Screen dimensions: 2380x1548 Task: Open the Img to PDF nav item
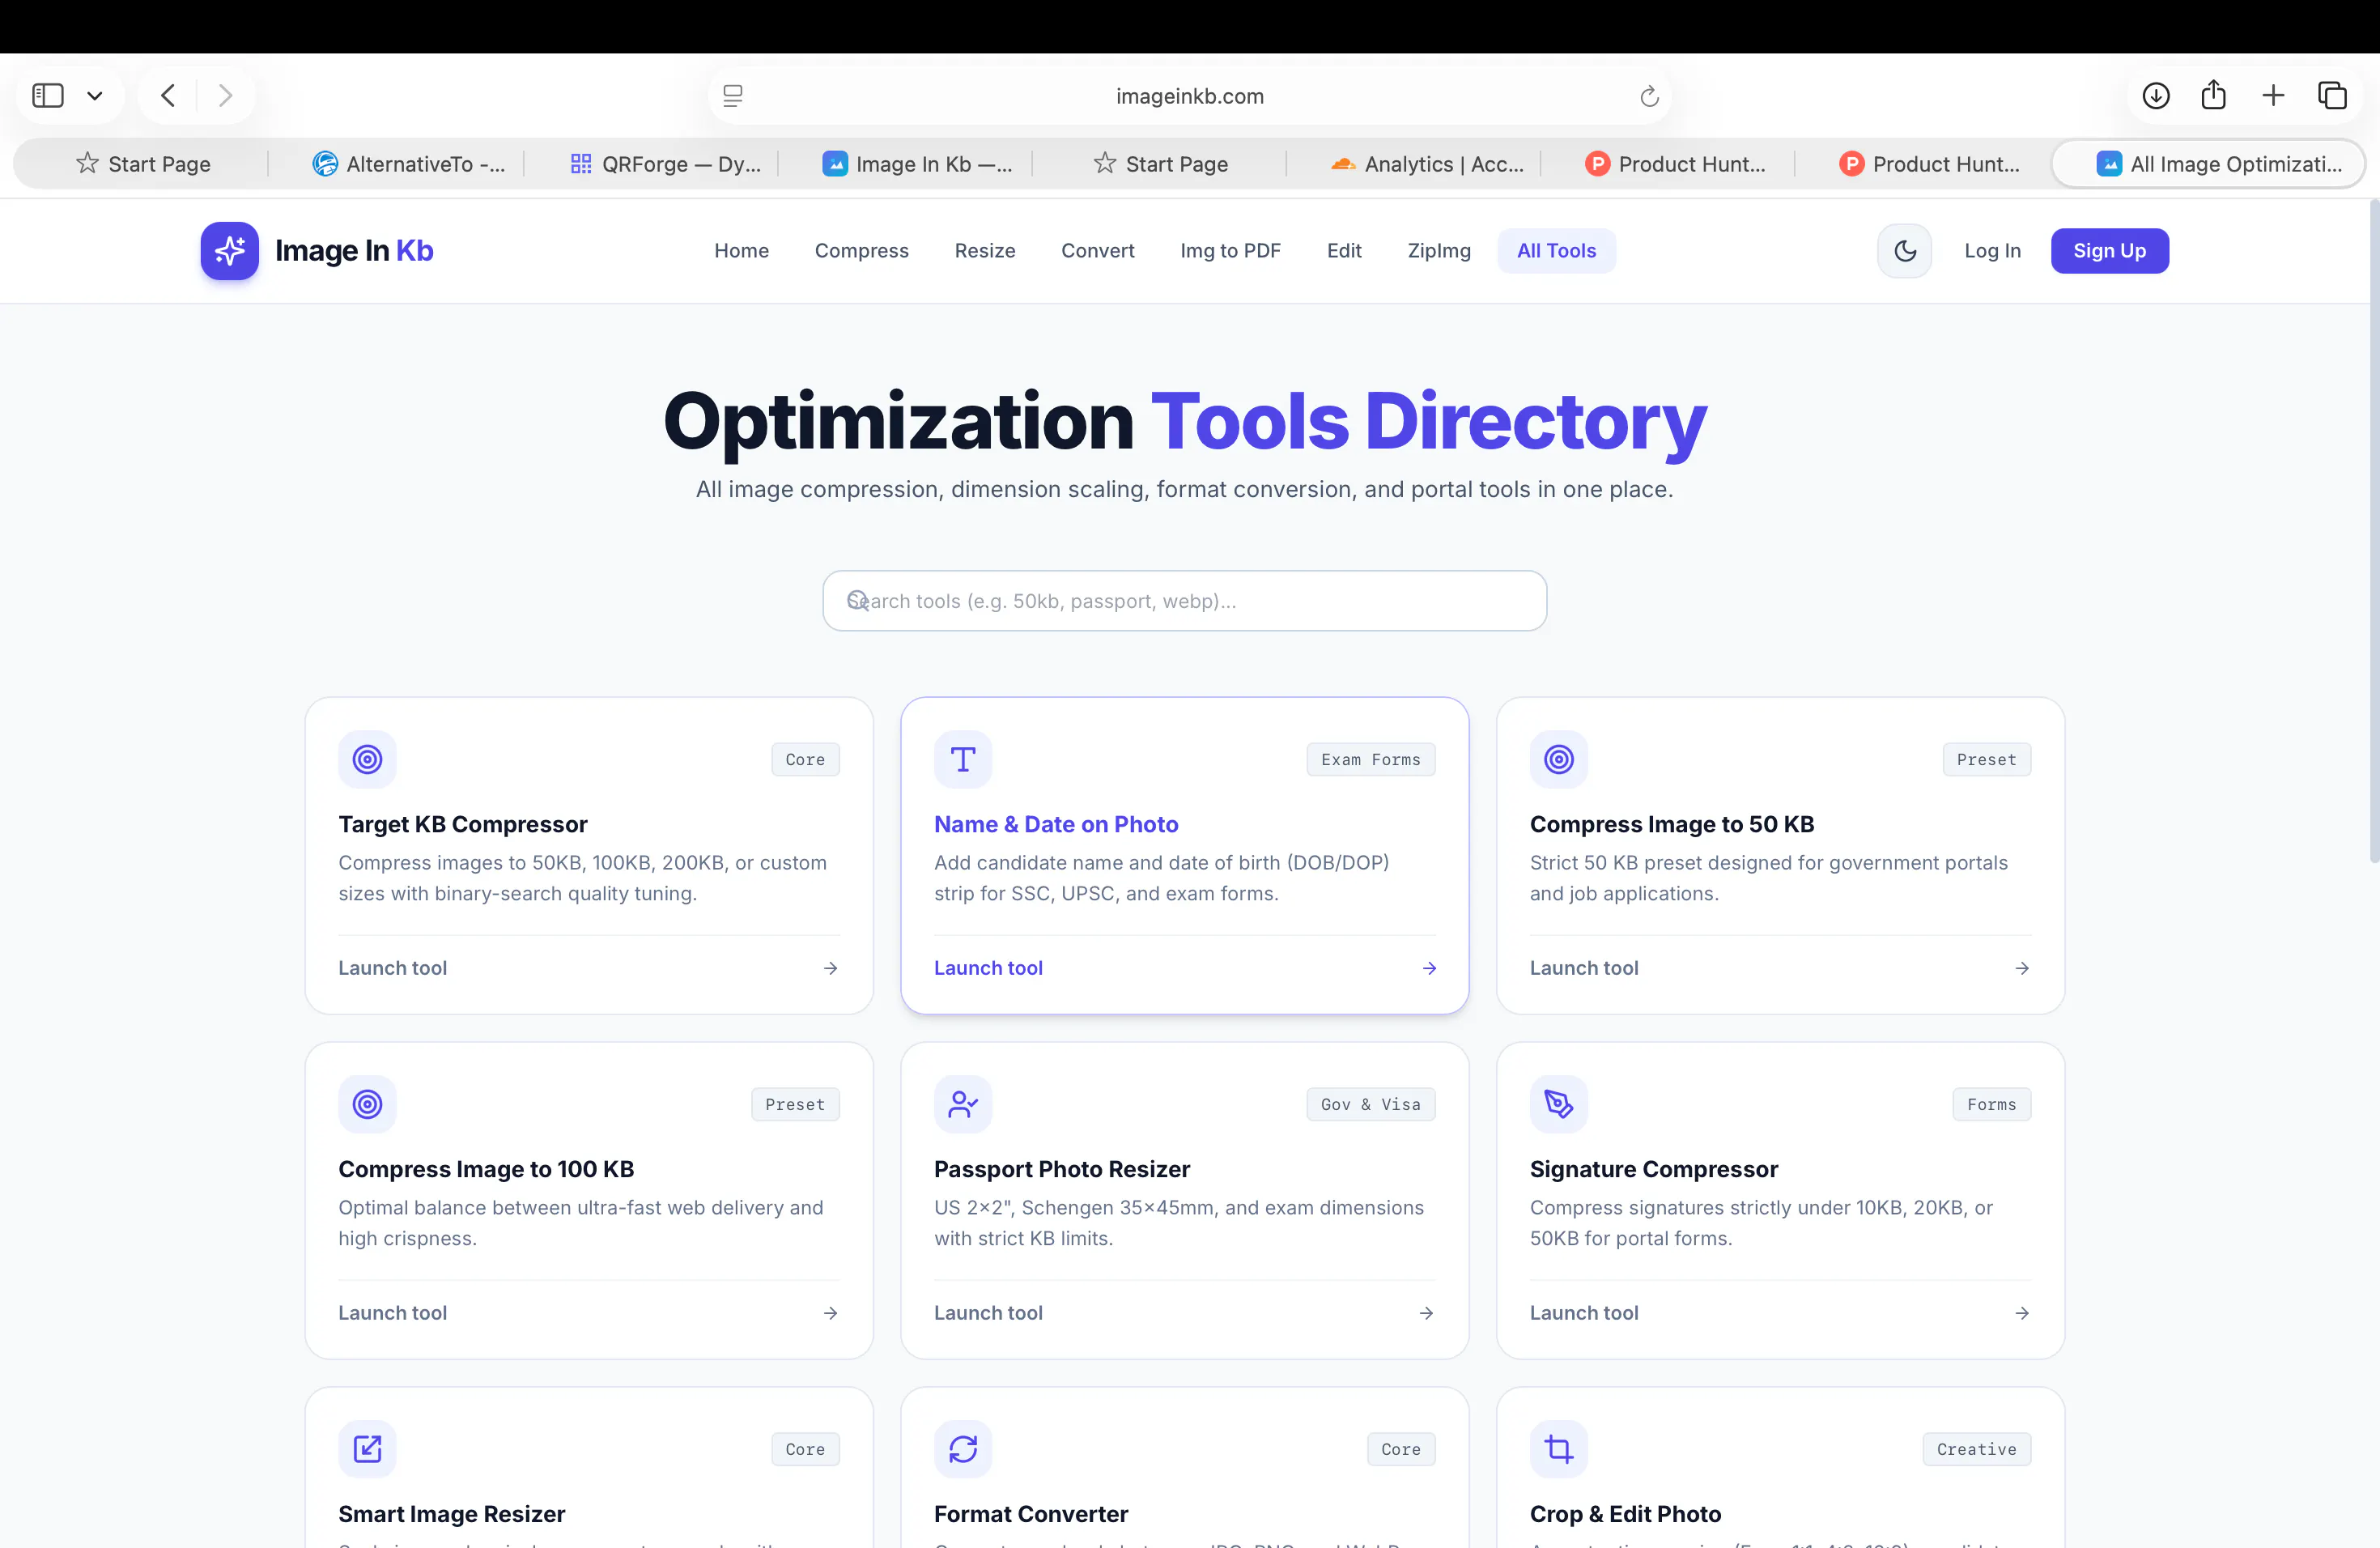1230,251
